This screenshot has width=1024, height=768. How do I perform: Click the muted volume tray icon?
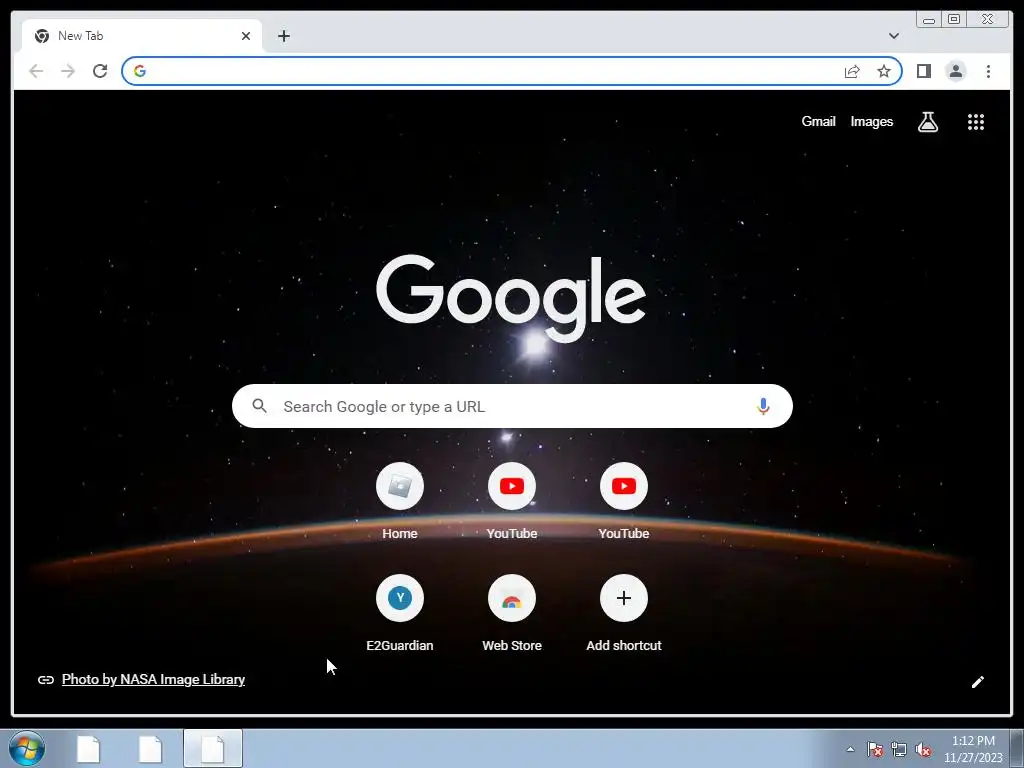(923, 749)
